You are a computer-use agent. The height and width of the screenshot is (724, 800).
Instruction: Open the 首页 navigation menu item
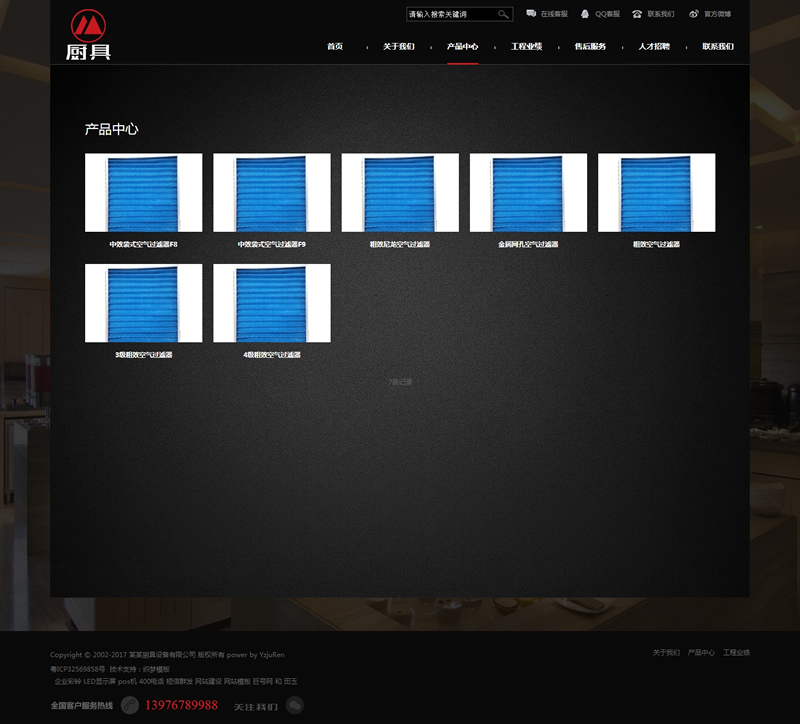click(335, 47)
